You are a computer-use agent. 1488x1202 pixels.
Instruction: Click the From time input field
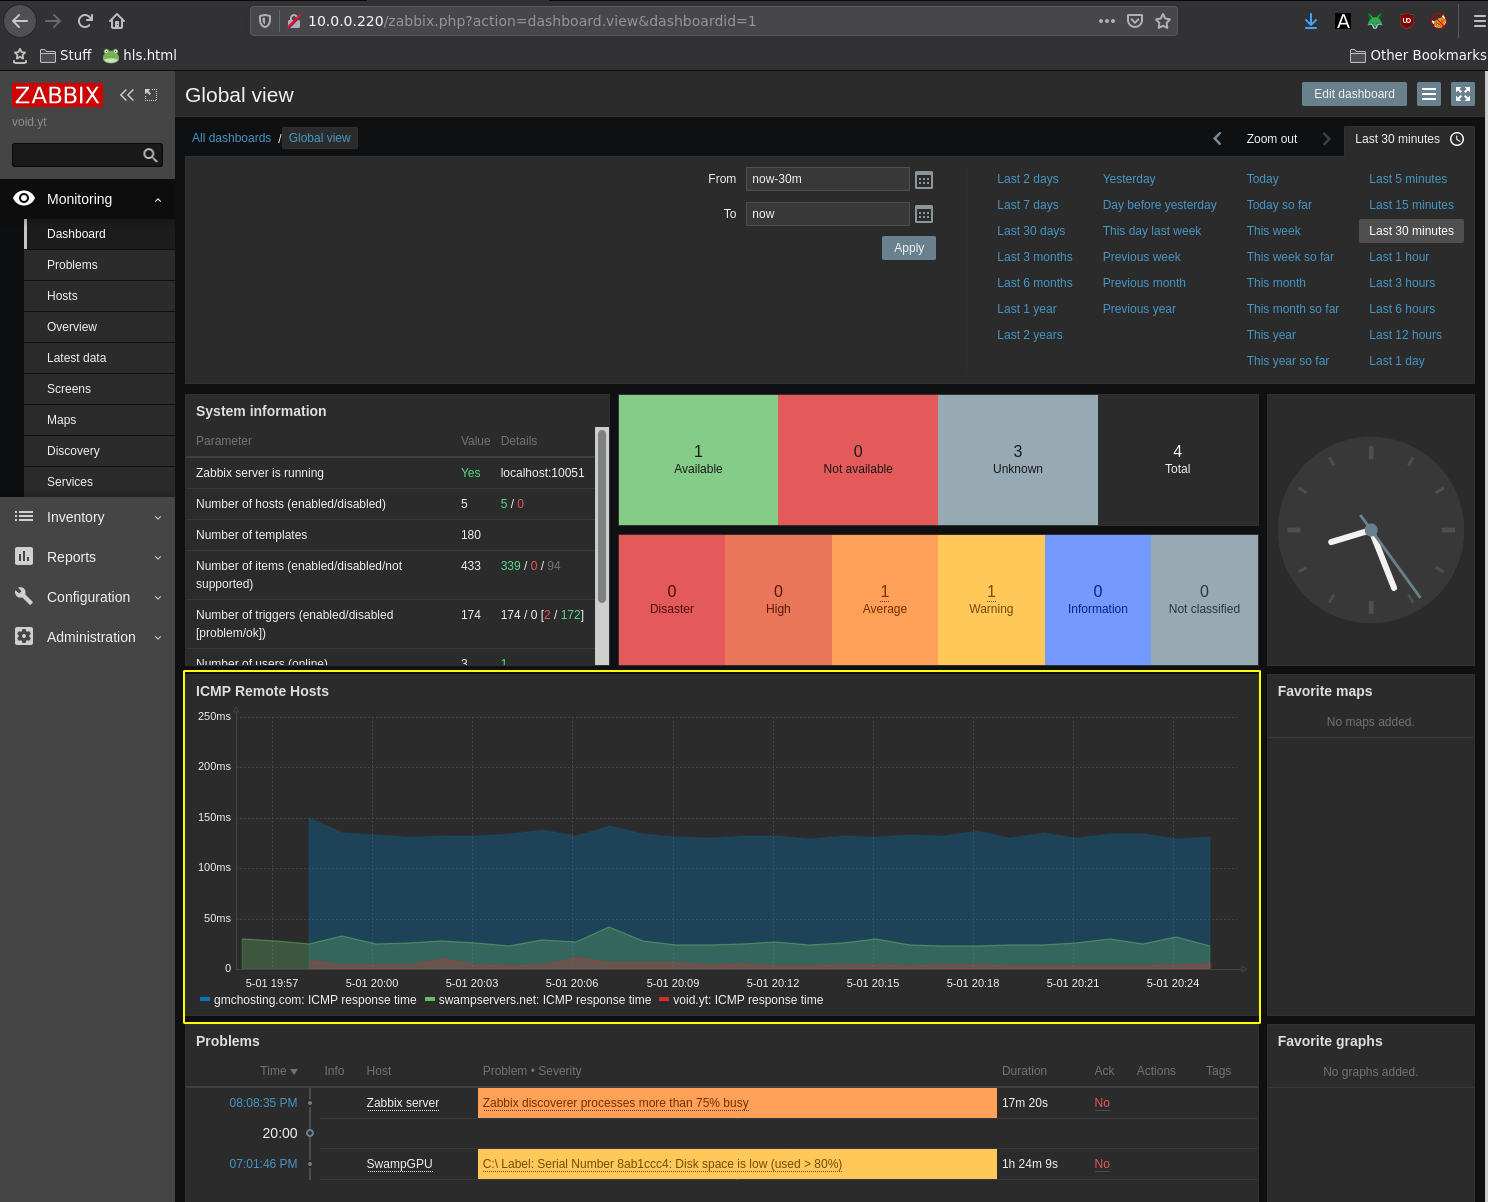(828, 179)
